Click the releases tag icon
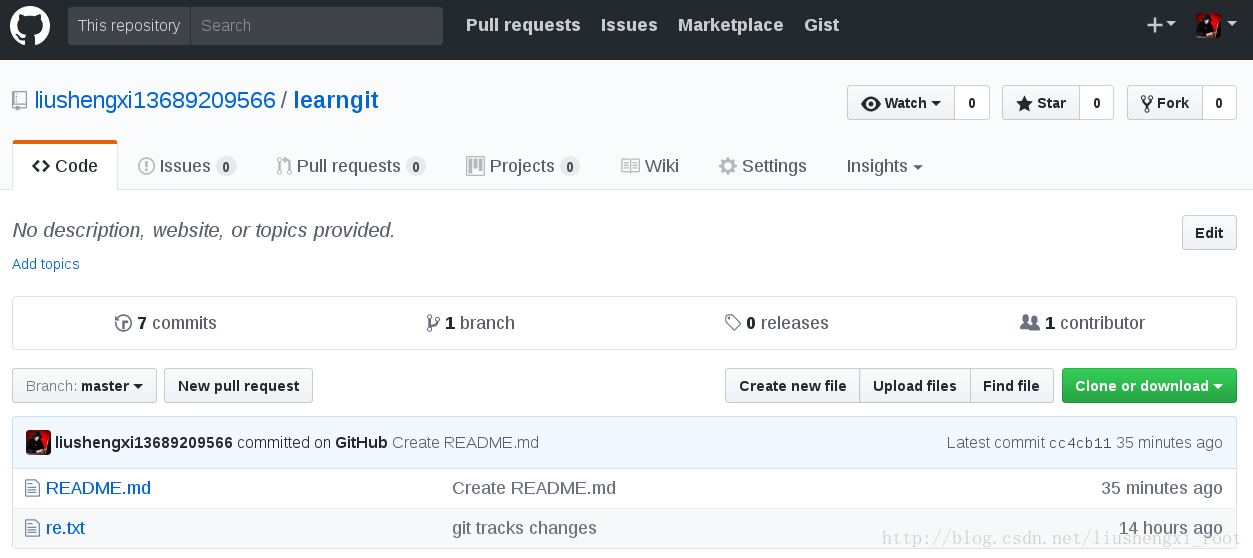Image resolution: width=1253 pixels, height=558 pixels. pos(733,323)
